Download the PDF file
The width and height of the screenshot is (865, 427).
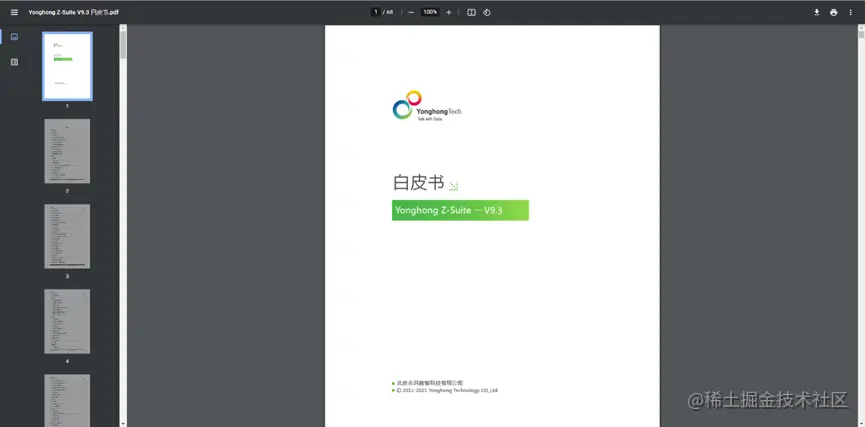click(816, 12)
